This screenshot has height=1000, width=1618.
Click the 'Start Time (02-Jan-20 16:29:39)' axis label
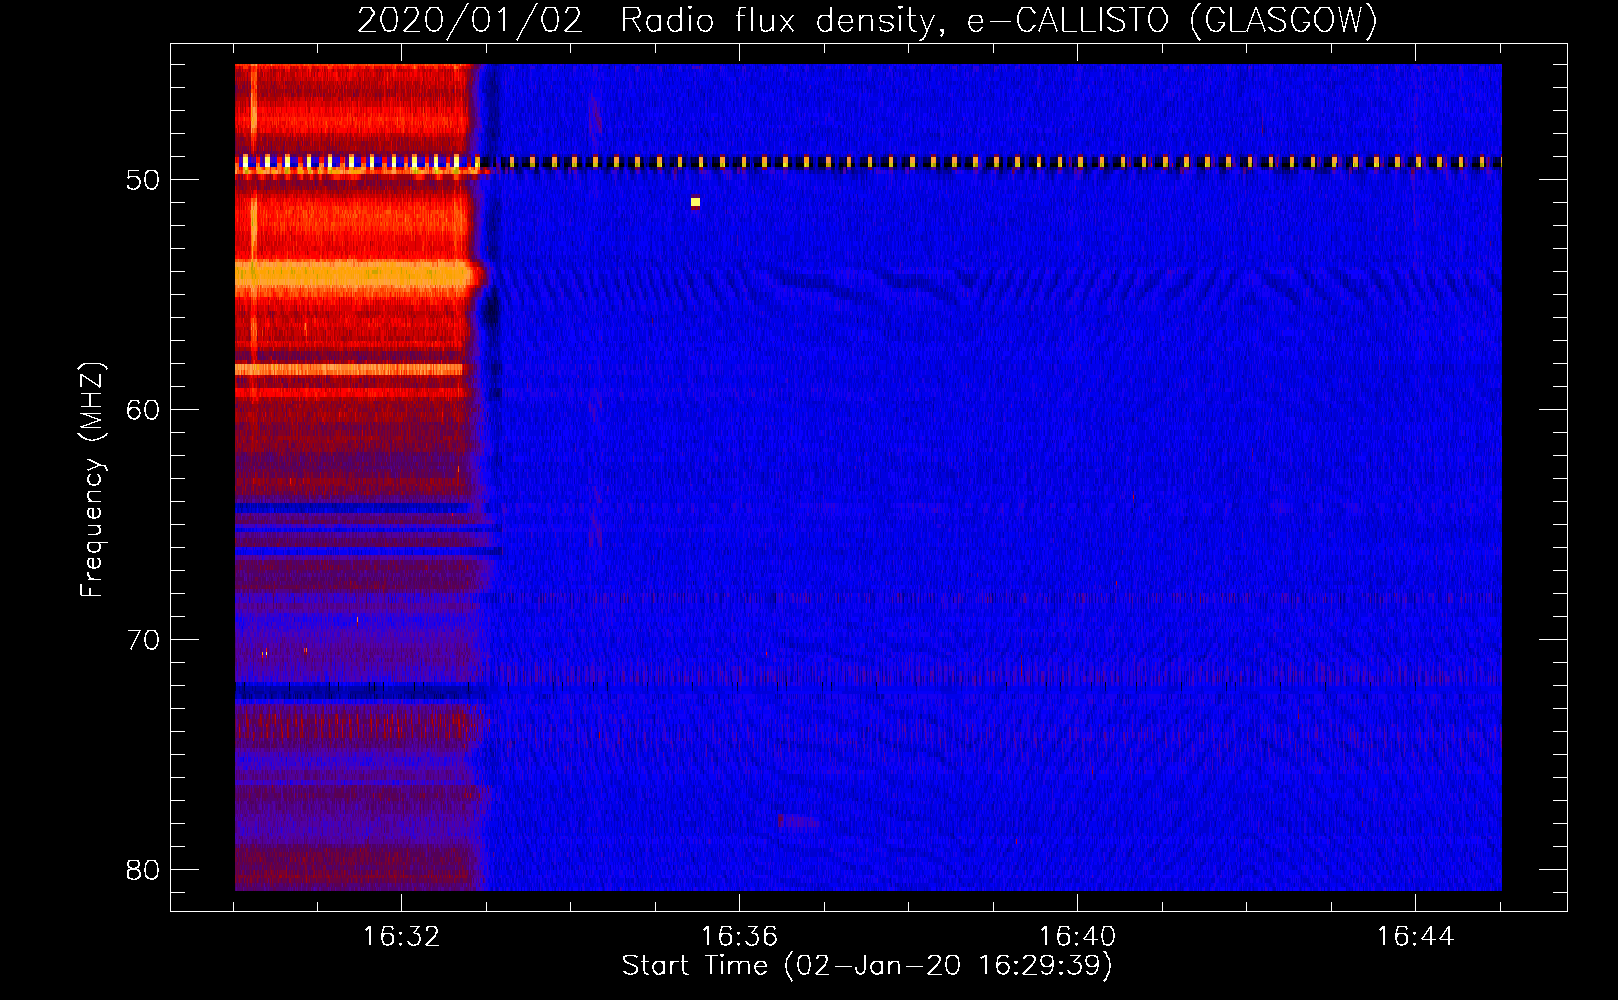[867, 966]
